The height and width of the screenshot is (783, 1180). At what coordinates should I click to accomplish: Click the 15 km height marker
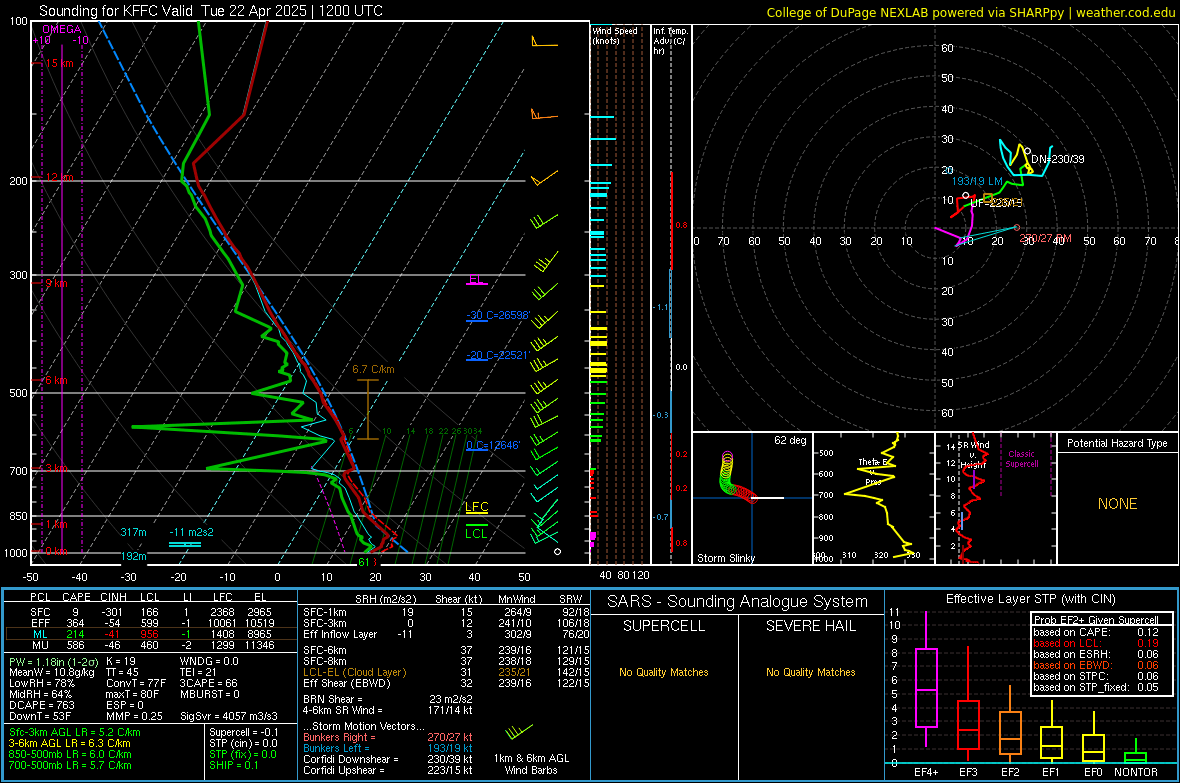(59, 63)
